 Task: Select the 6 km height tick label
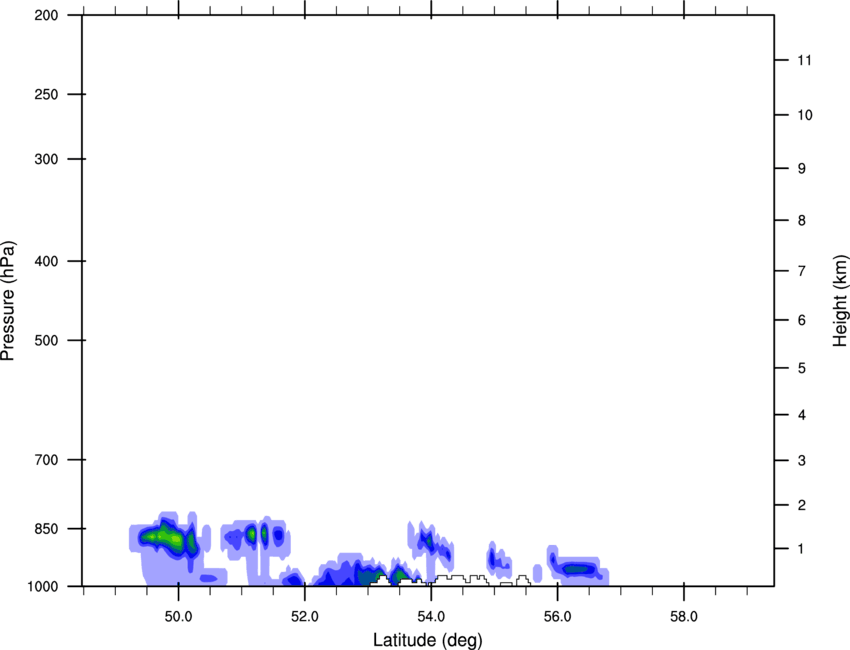(800, 320)
